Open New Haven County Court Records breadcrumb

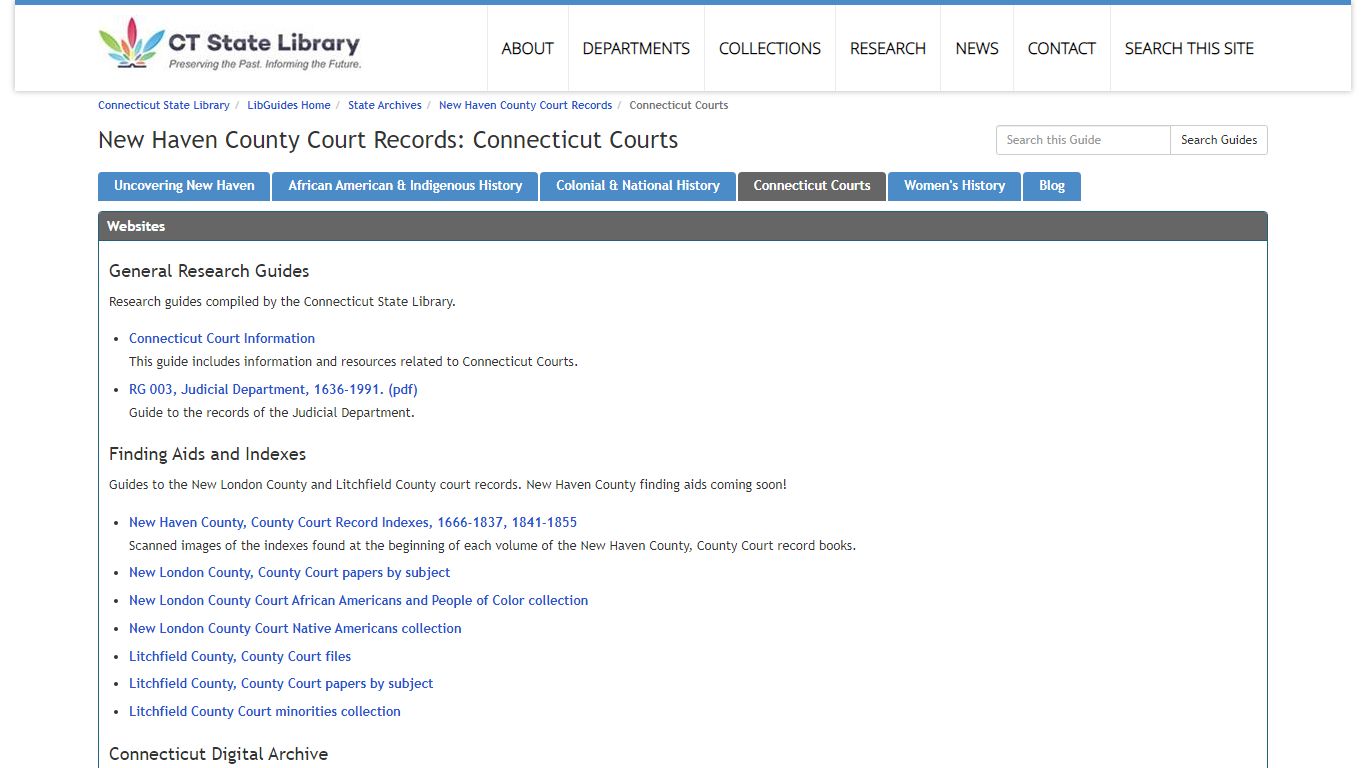[x=525, y=105]
